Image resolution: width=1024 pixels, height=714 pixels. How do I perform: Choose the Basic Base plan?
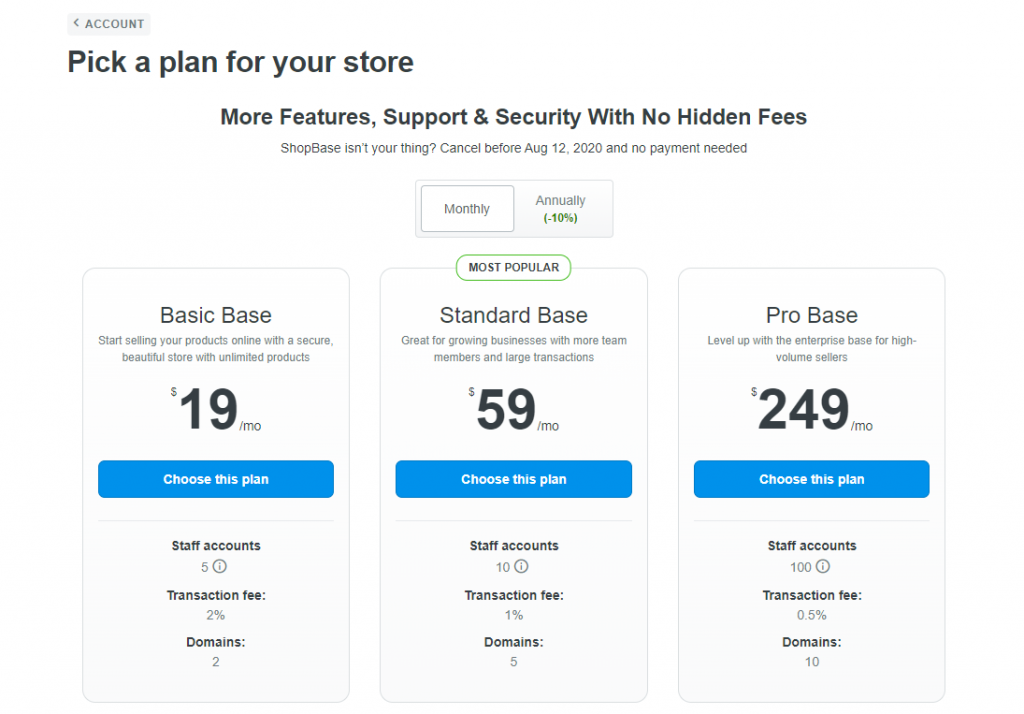(216, 479)
